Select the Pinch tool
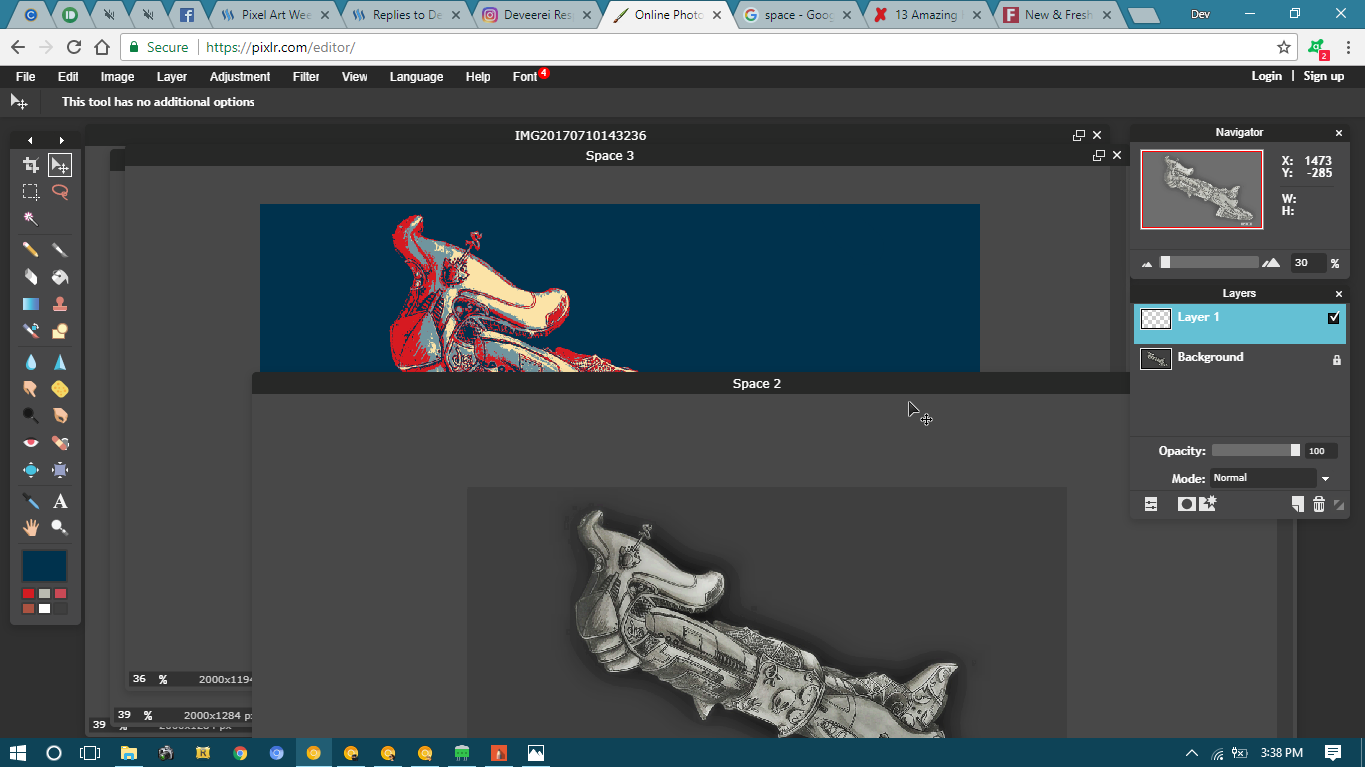The height and width of the screenshot is (767, 1365). (60, 470)
